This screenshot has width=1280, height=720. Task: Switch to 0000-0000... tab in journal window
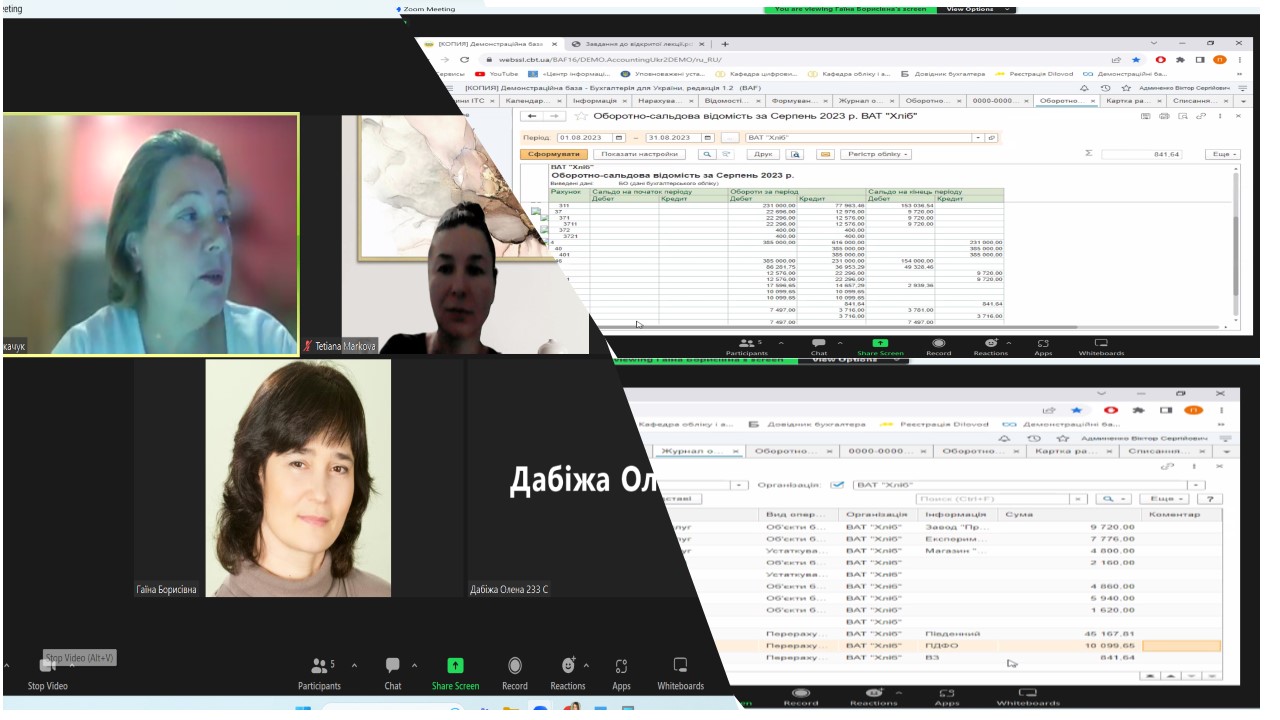tap(887, 451)
